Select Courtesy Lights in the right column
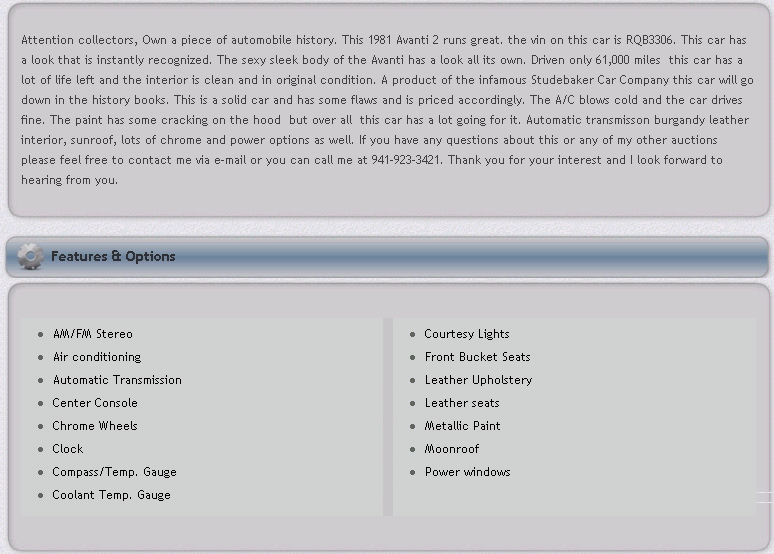The height and width of the screenshot is (554, 774). pyautogui.click(x=466, y=334)
